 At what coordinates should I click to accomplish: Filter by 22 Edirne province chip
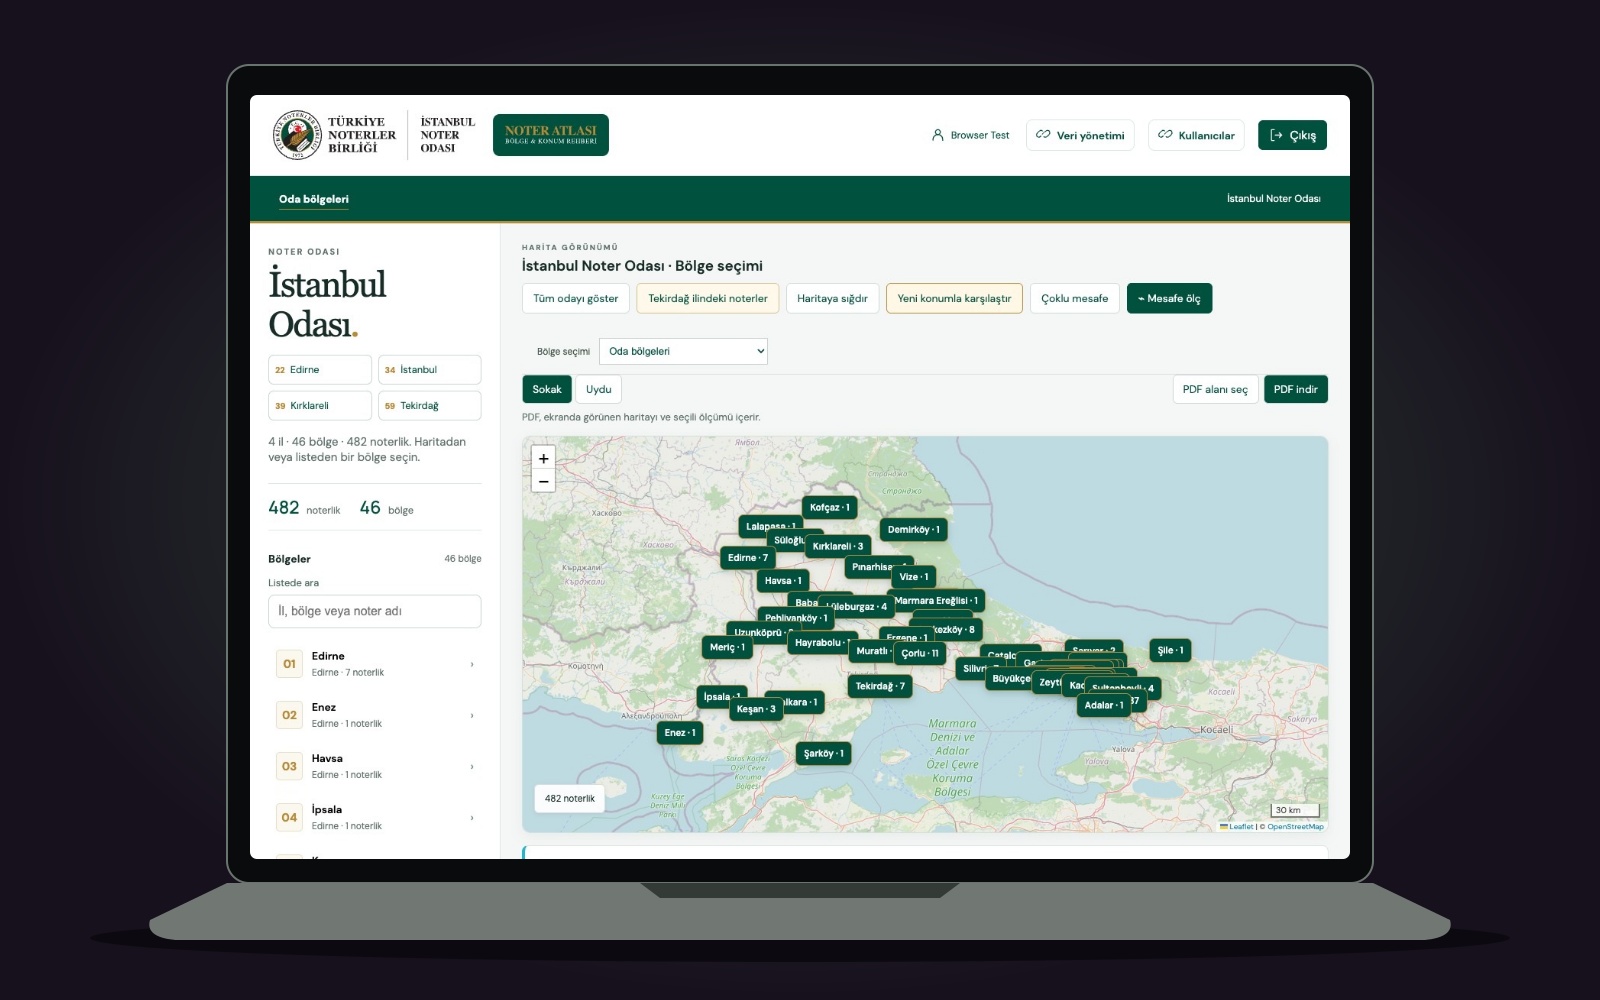[x=320, y=369]
